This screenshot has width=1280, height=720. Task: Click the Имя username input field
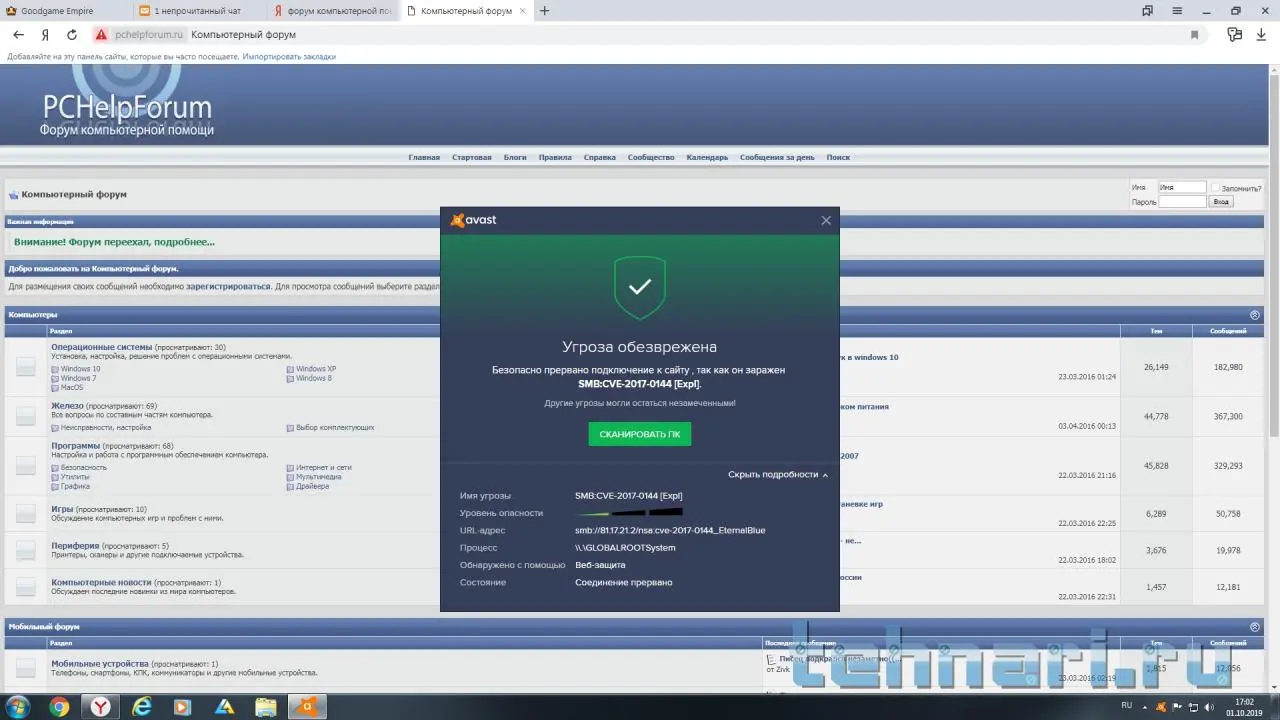1182,187
